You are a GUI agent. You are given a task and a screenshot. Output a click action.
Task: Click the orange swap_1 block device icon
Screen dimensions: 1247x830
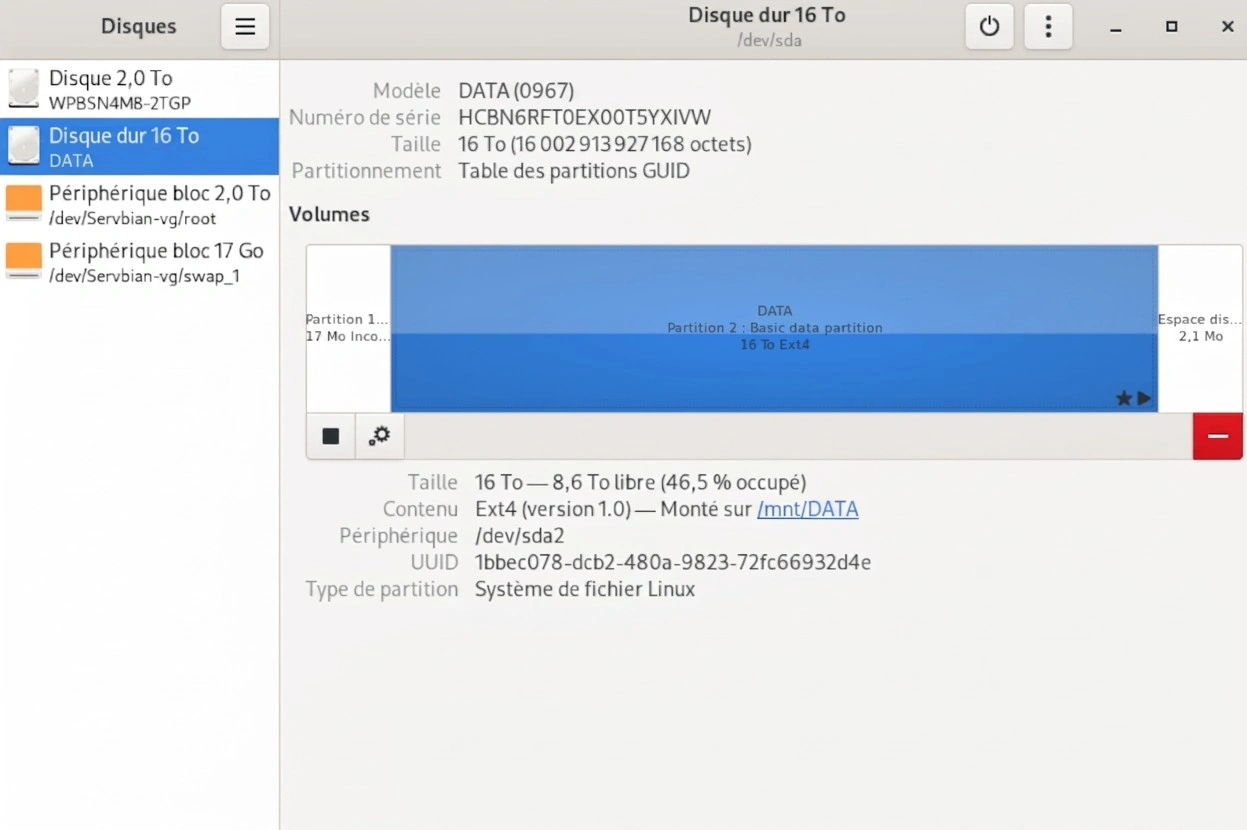(24, 261)
